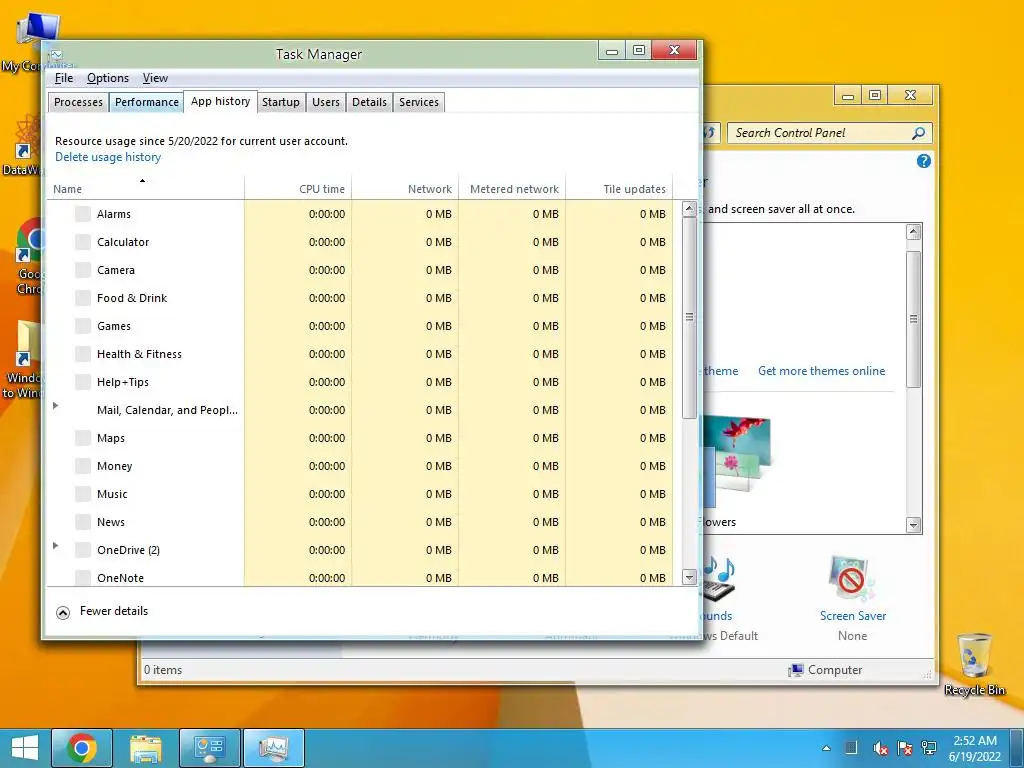
Task: Click the Games app icon in the list
Action: tap(83, 326)
